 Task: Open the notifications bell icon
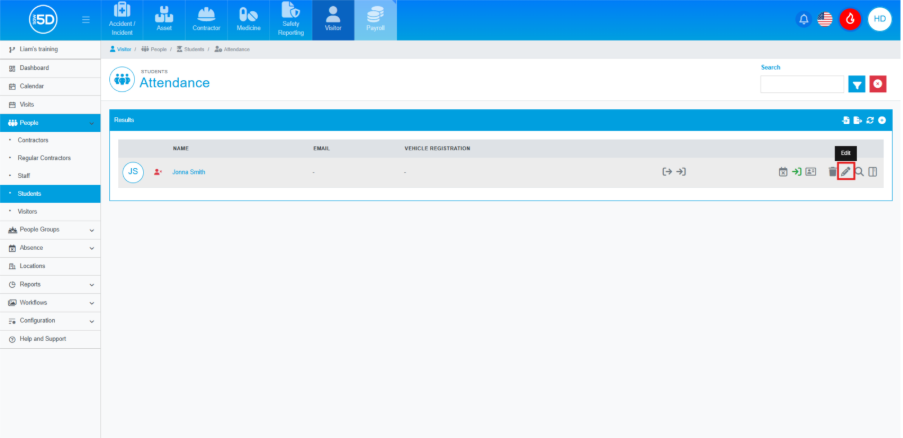coord(804,19)
